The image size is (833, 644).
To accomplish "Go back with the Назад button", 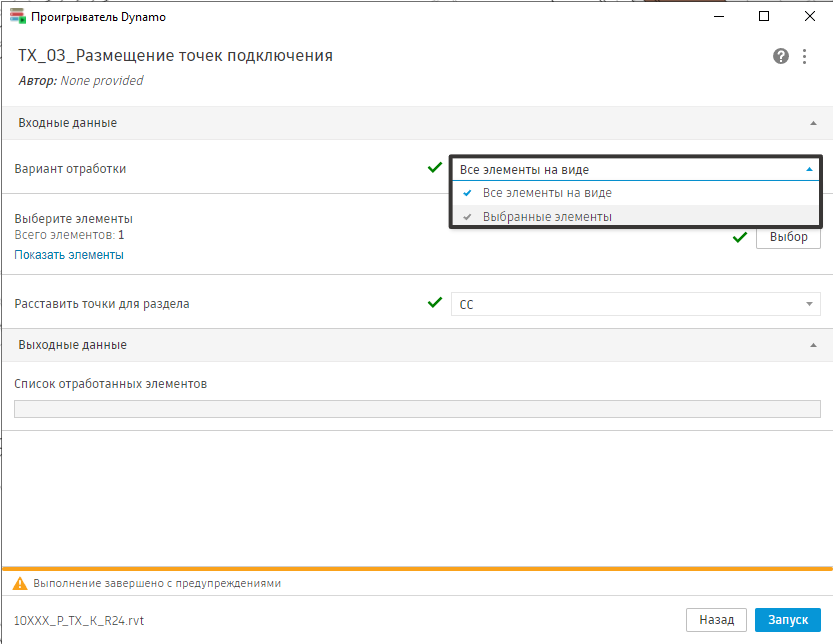I will point(716,620).
